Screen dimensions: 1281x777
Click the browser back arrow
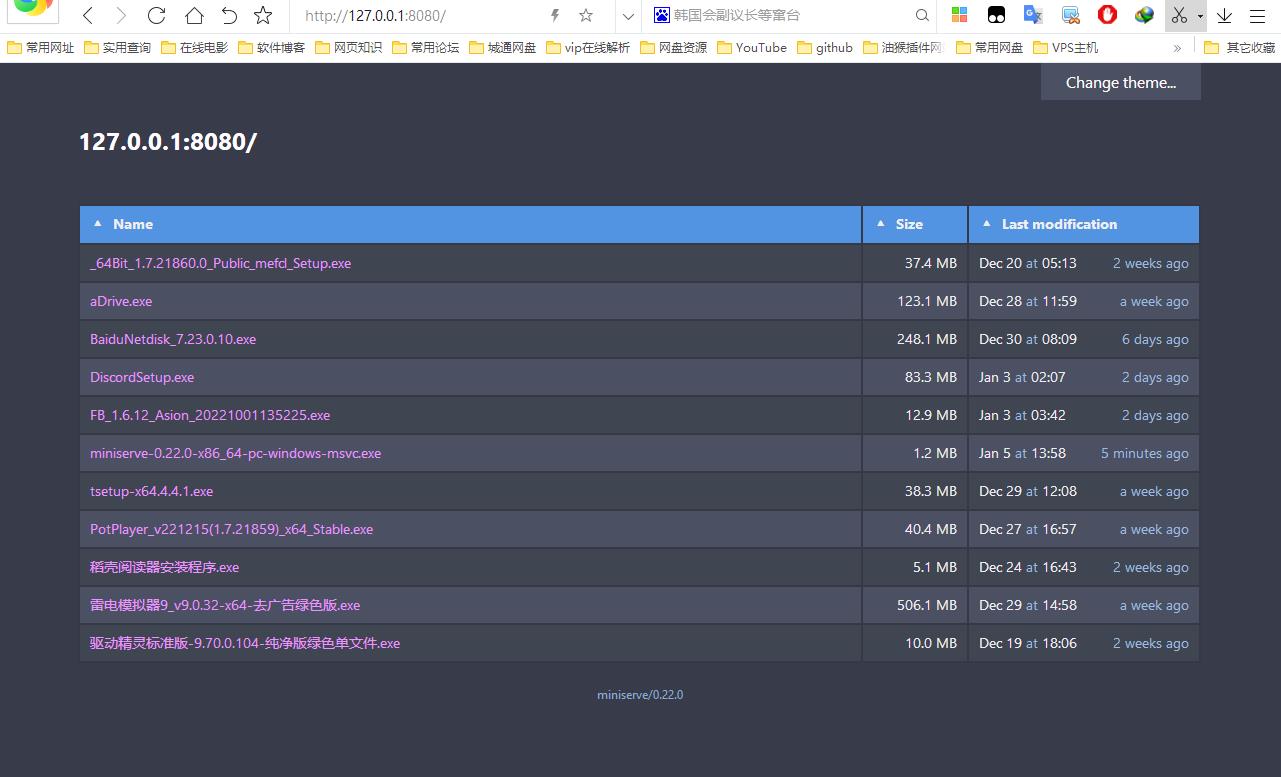click(x=88, y=15)
